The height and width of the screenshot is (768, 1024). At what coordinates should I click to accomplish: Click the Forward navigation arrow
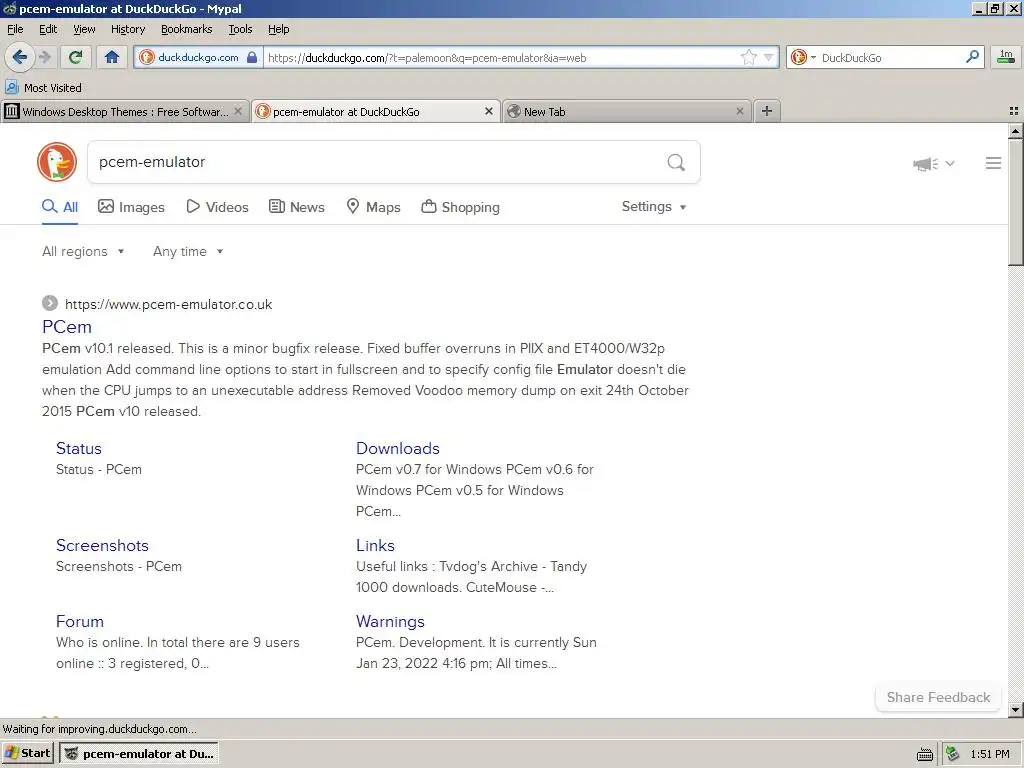pyautogui.click(x=44, y=57)
